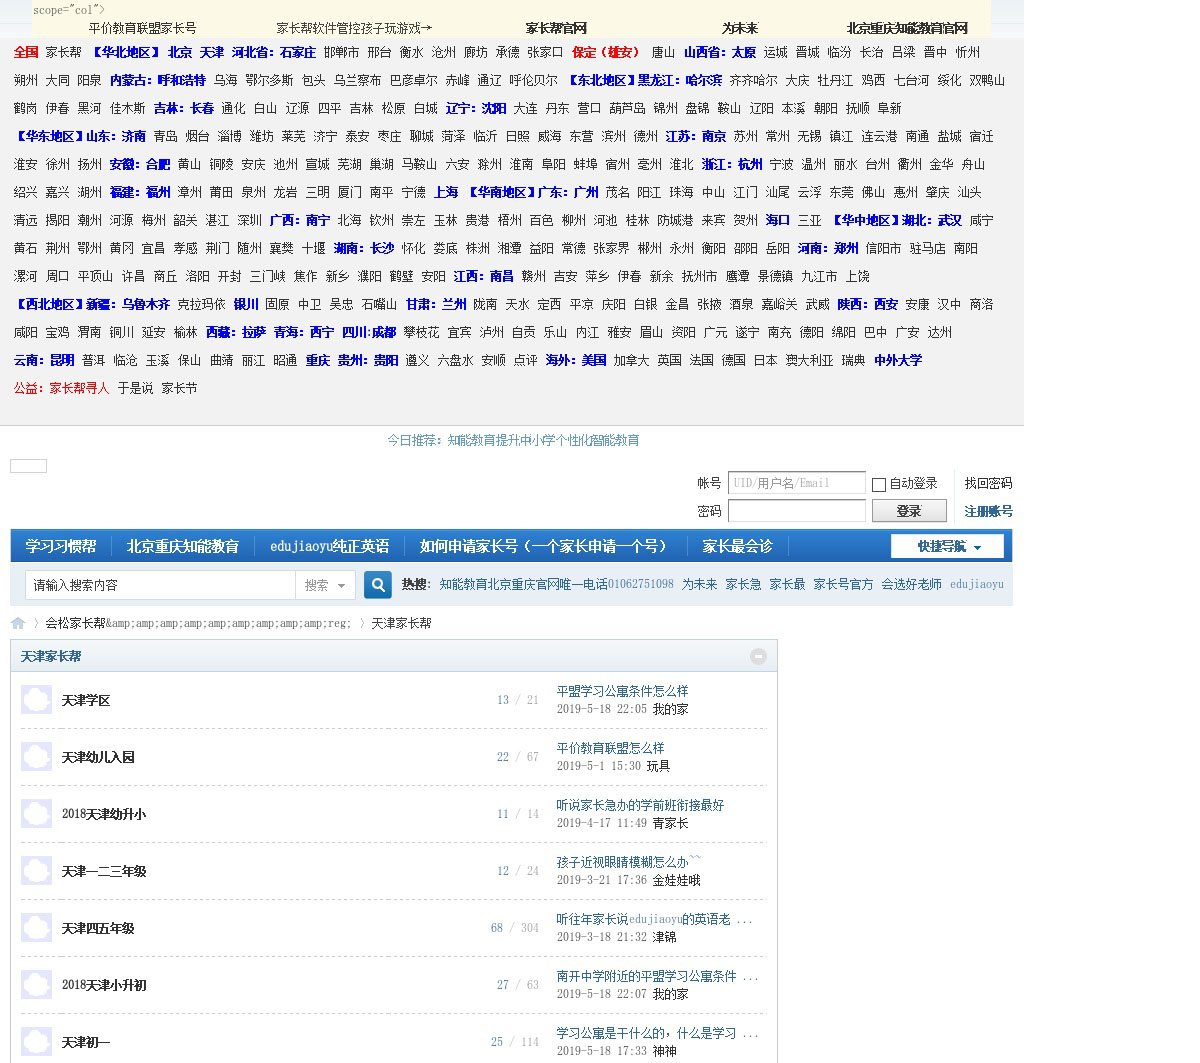Collapse the 天津家长帮 section
The height and width of the screenshot is (1063, 1200).
click(758, 656)
